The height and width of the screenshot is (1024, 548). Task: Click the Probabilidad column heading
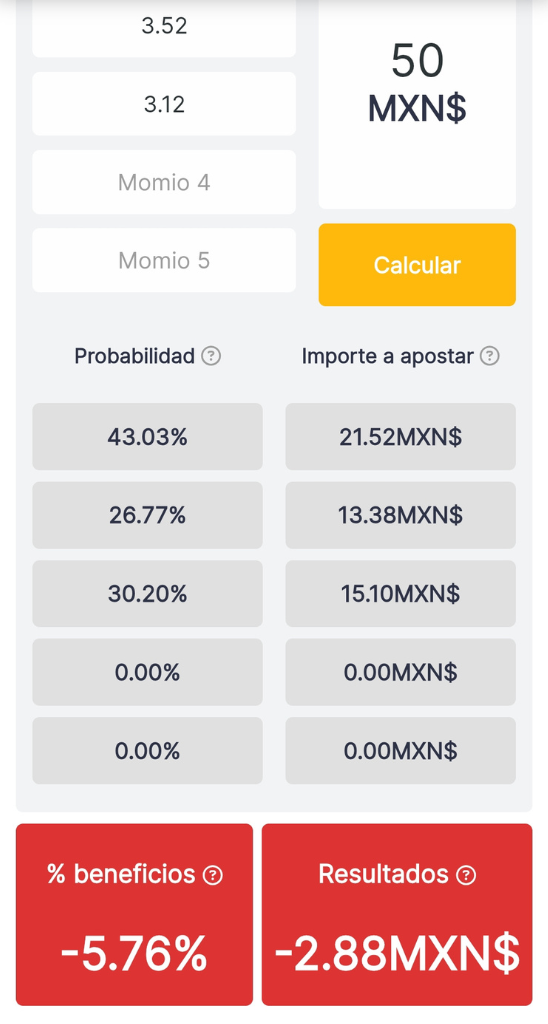(135, 356)
